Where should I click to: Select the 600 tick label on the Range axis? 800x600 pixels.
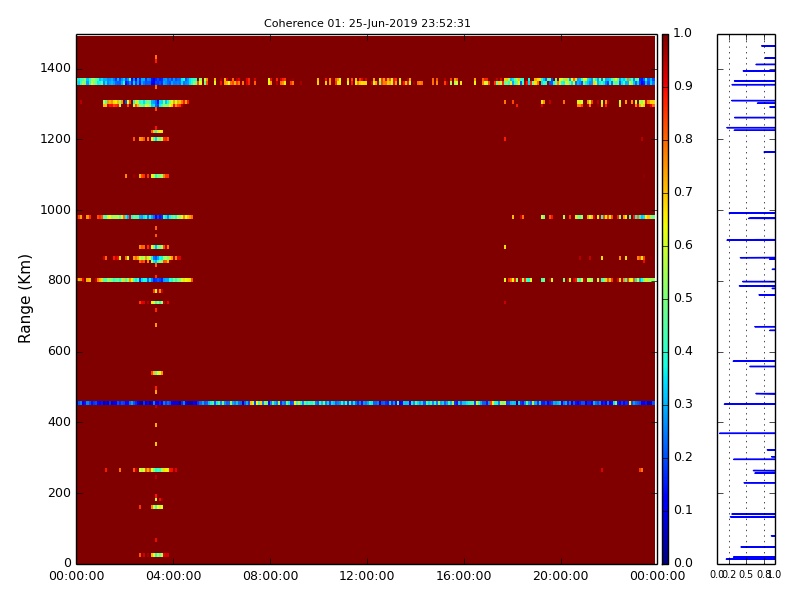pos(59,351)
